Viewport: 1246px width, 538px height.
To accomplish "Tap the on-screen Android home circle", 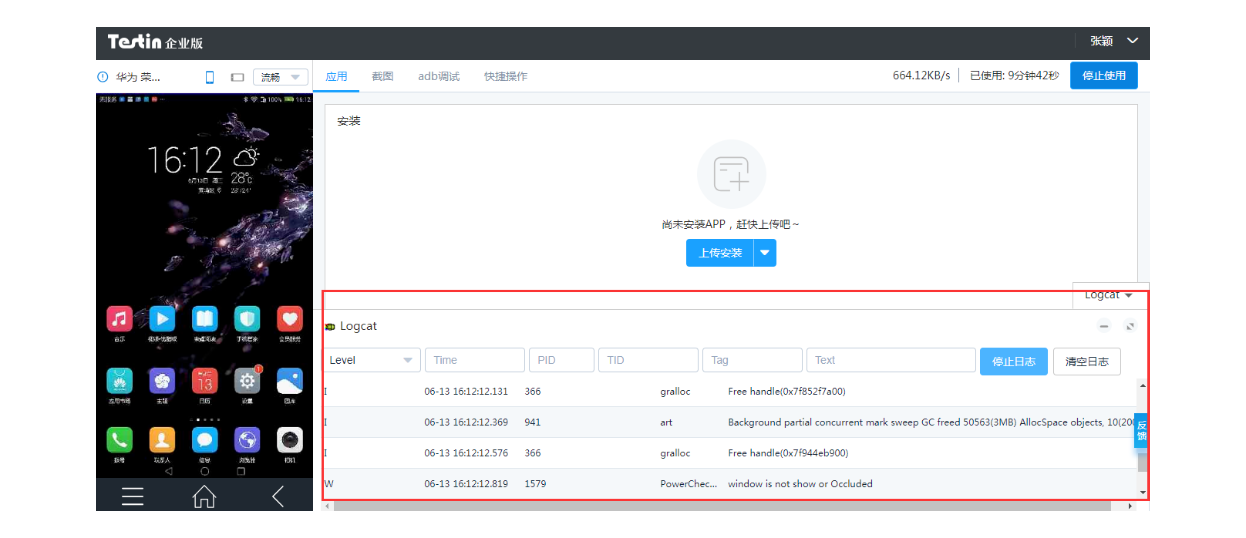I will [204, 470].
